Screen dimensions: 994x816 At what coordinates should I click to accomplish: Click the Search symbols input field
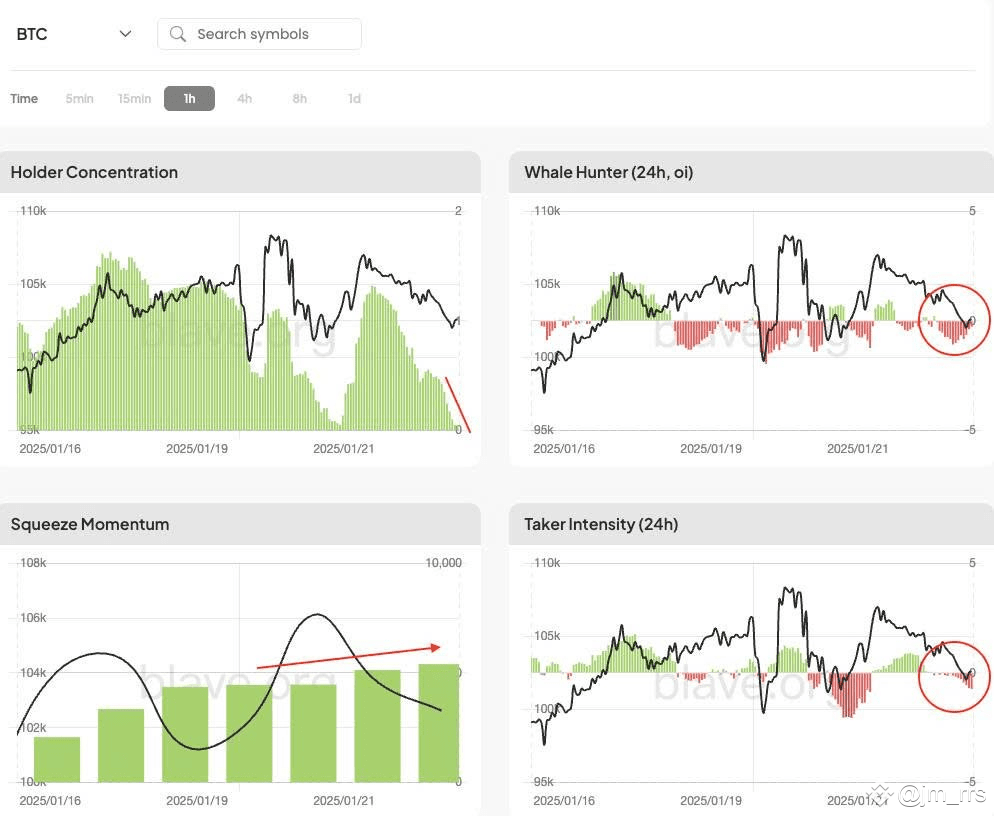[x=270, y=33]
